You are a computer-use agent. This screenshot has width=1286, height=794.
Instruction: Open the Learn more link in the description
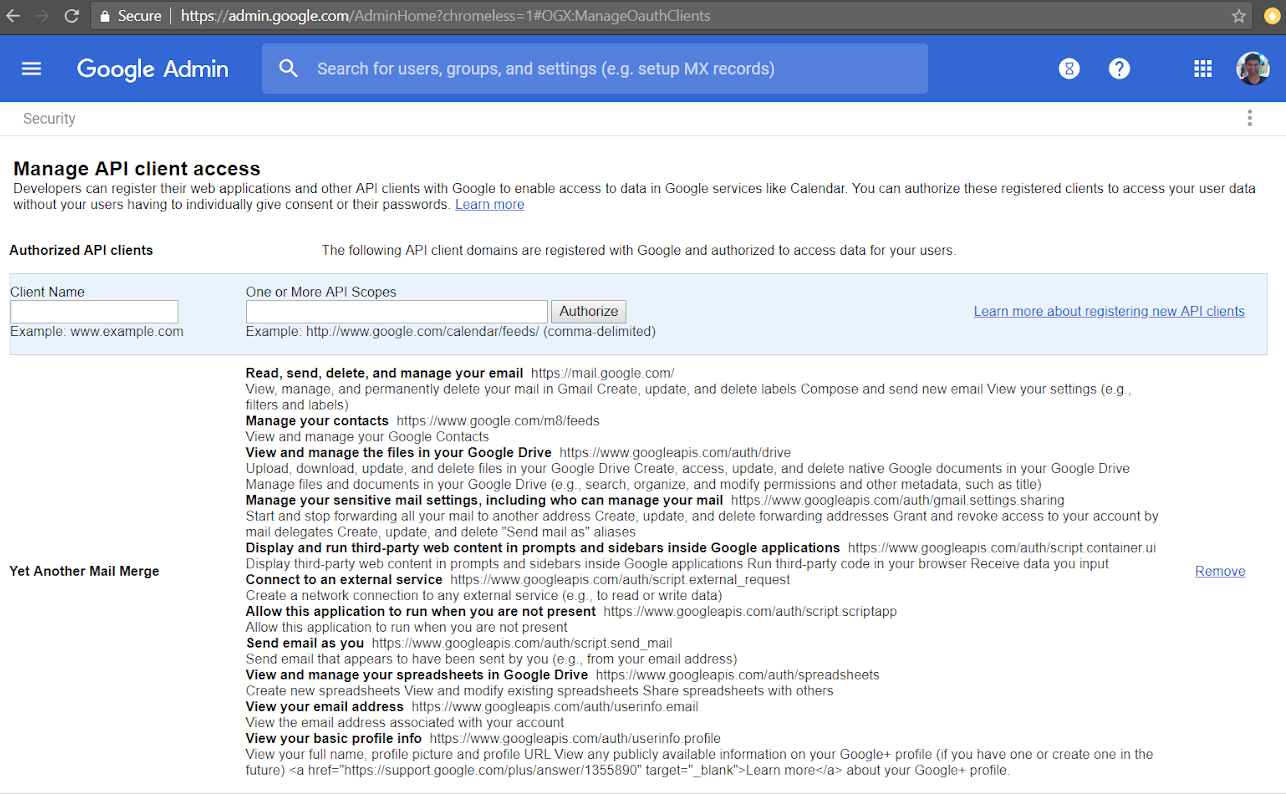click(489, 205)
